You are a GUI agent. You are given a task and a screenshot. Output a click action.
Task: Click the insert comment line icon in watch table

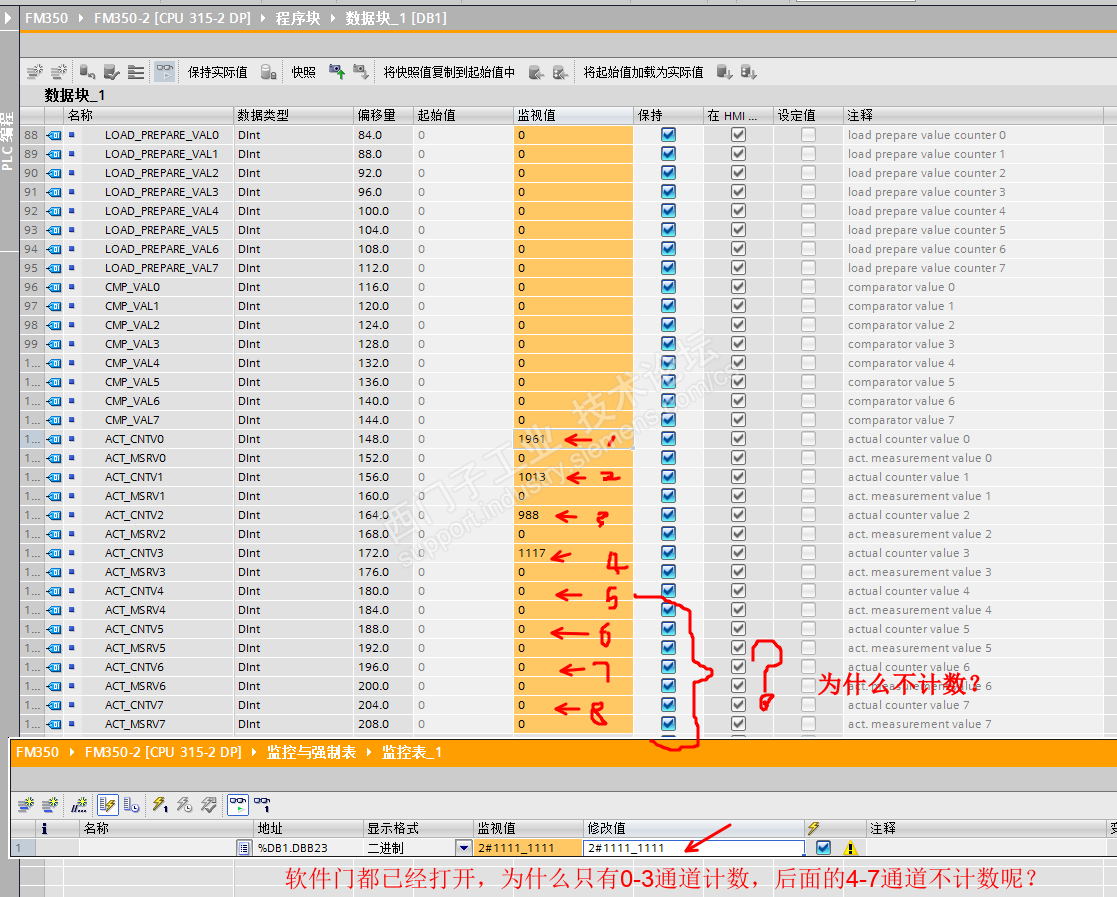point(79,805)
